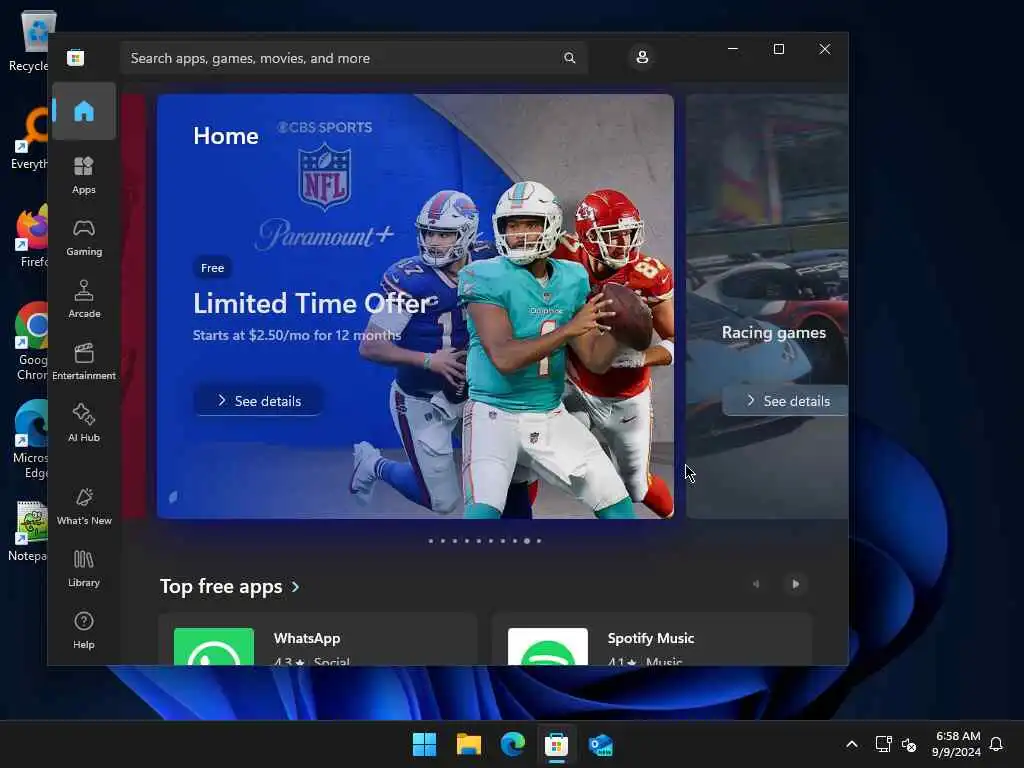The width and height of the screenshot is (1024, 768).
Task: Click the Free badge on the banner
Action: (212, 268)
